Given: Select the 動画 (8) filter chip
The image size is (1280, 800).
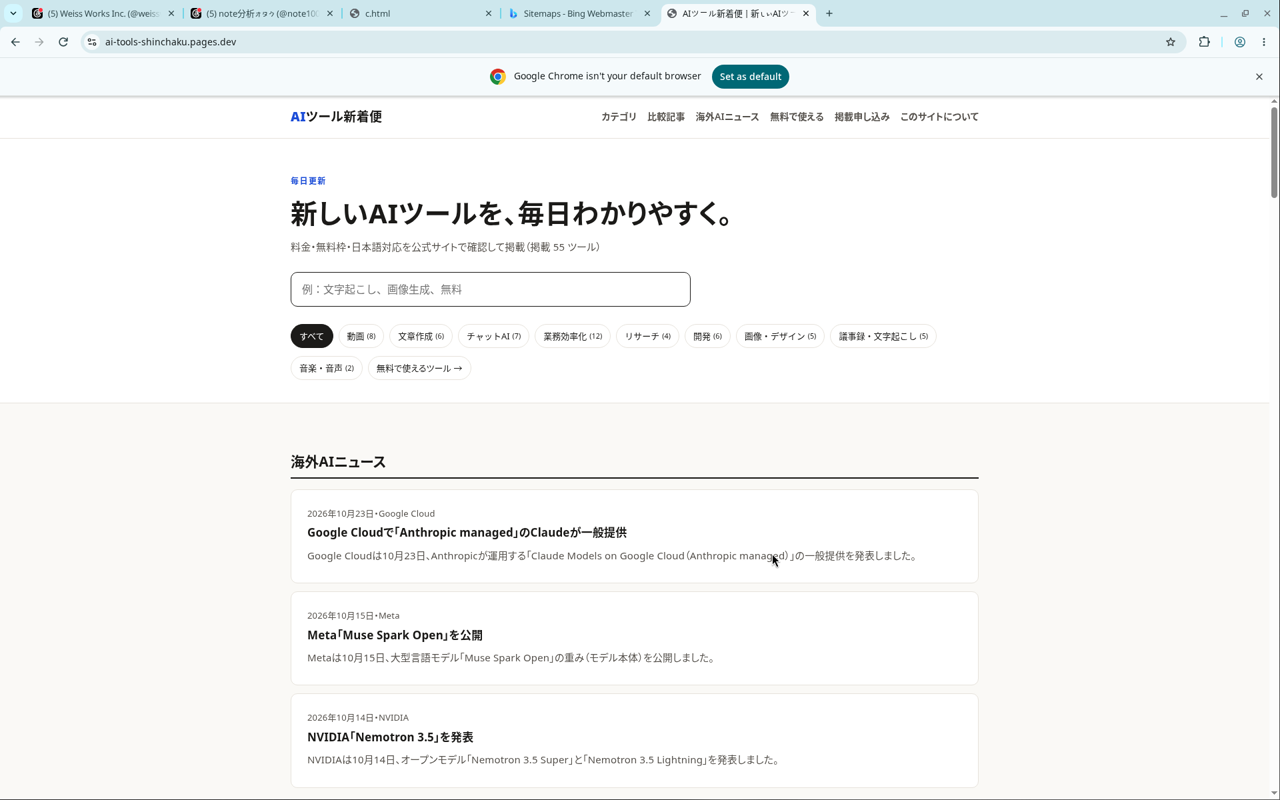Looking at the screenshot, I should tap(361, 336).
